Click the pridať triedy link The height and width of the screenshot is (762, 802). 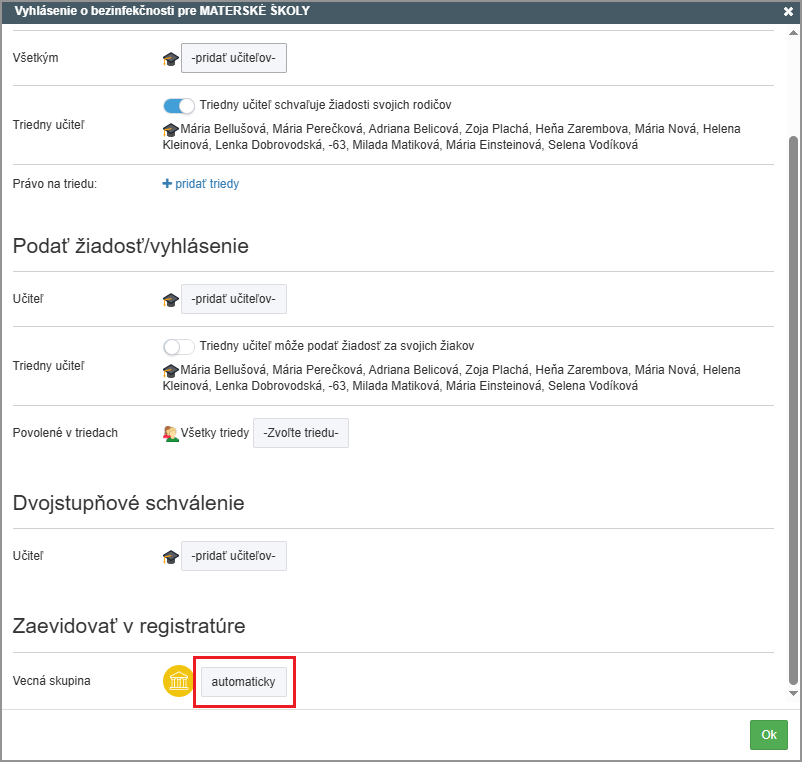pos(208,184)
